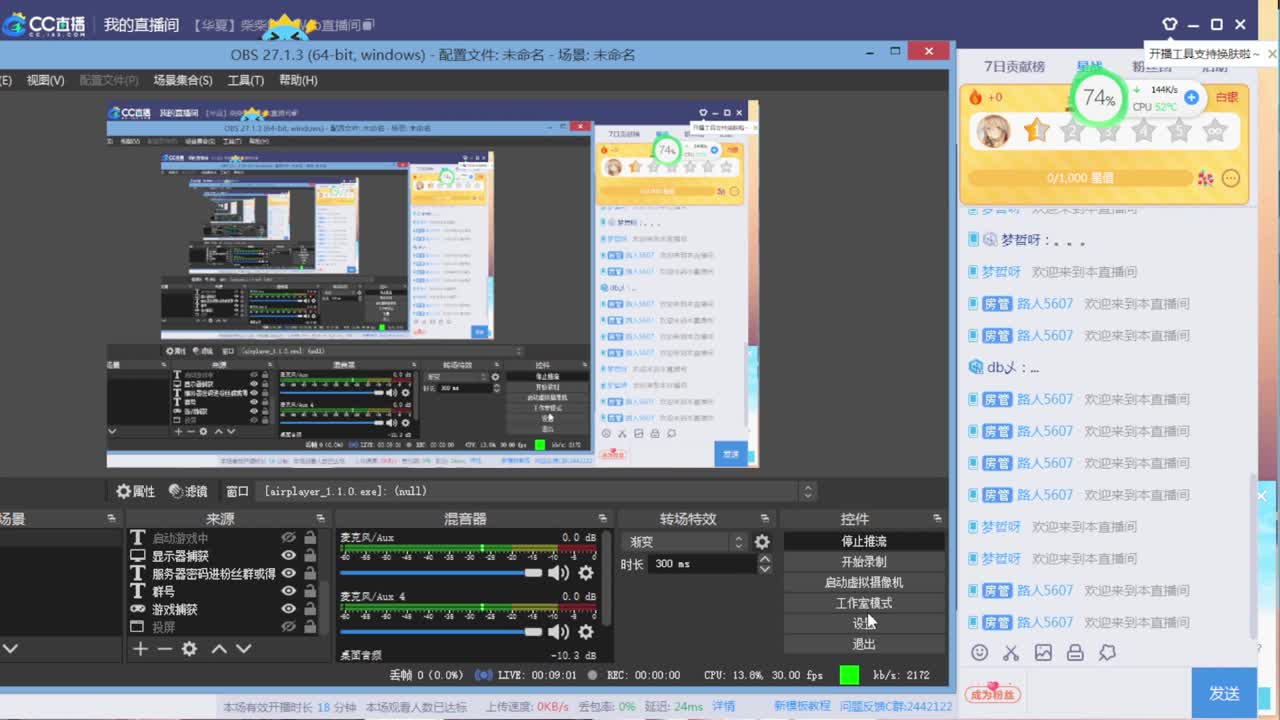The image size is (1280, 720).
Task: Click the down chevron under the scenes list
Action: (10, 649)
